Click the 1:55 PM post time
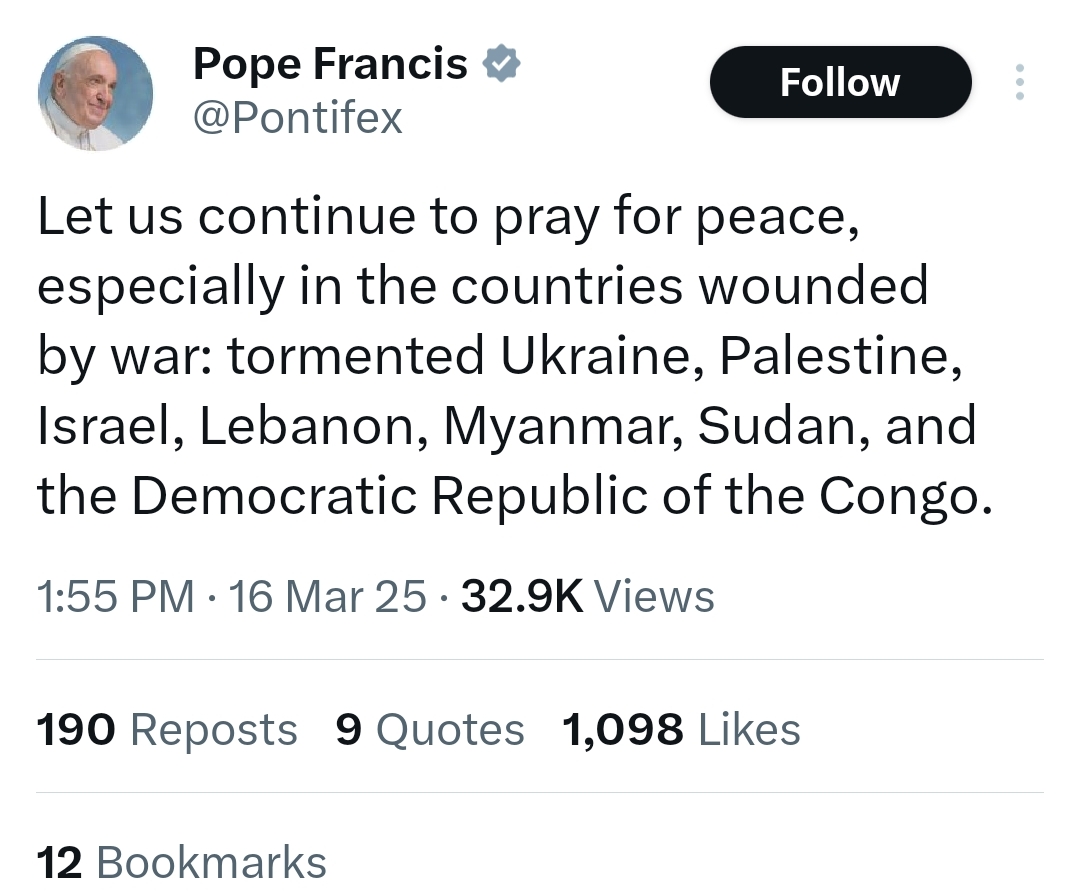This screenshot has width=1080, height=892. [115, 597]
